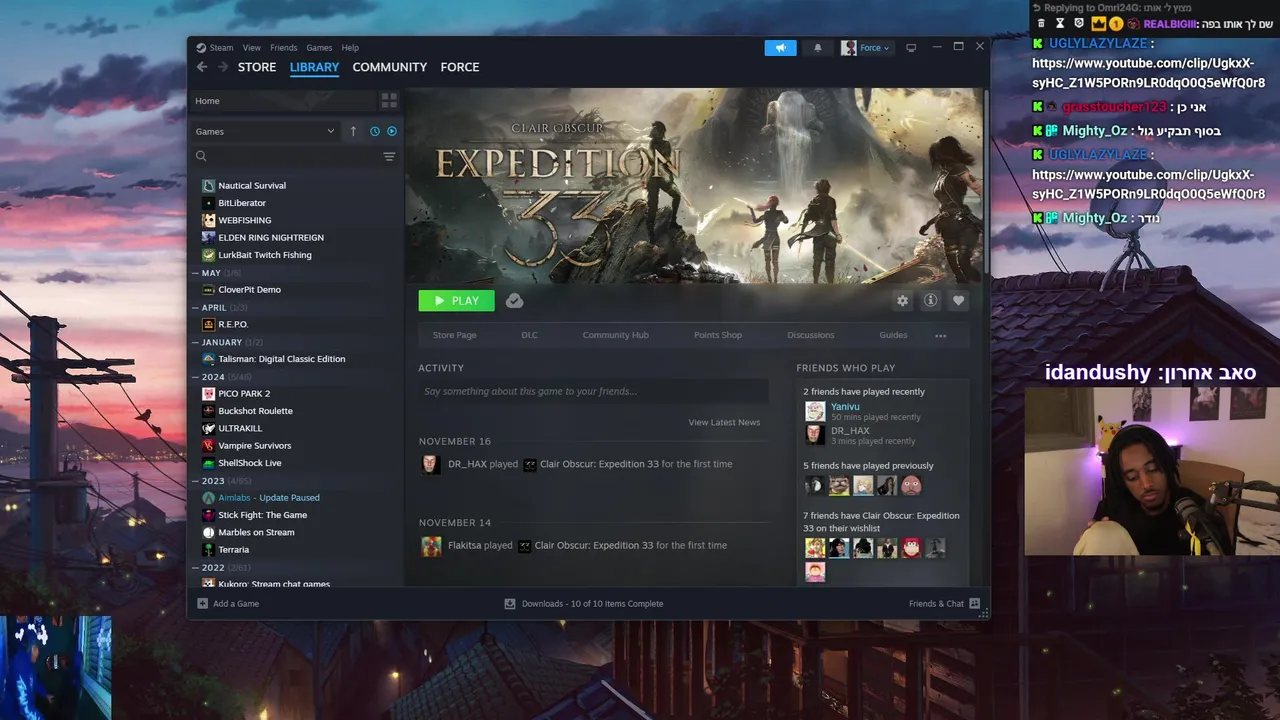Screen dimensions: 1280x720
Task: Open the Games menu
Action: tap(319, 47)
